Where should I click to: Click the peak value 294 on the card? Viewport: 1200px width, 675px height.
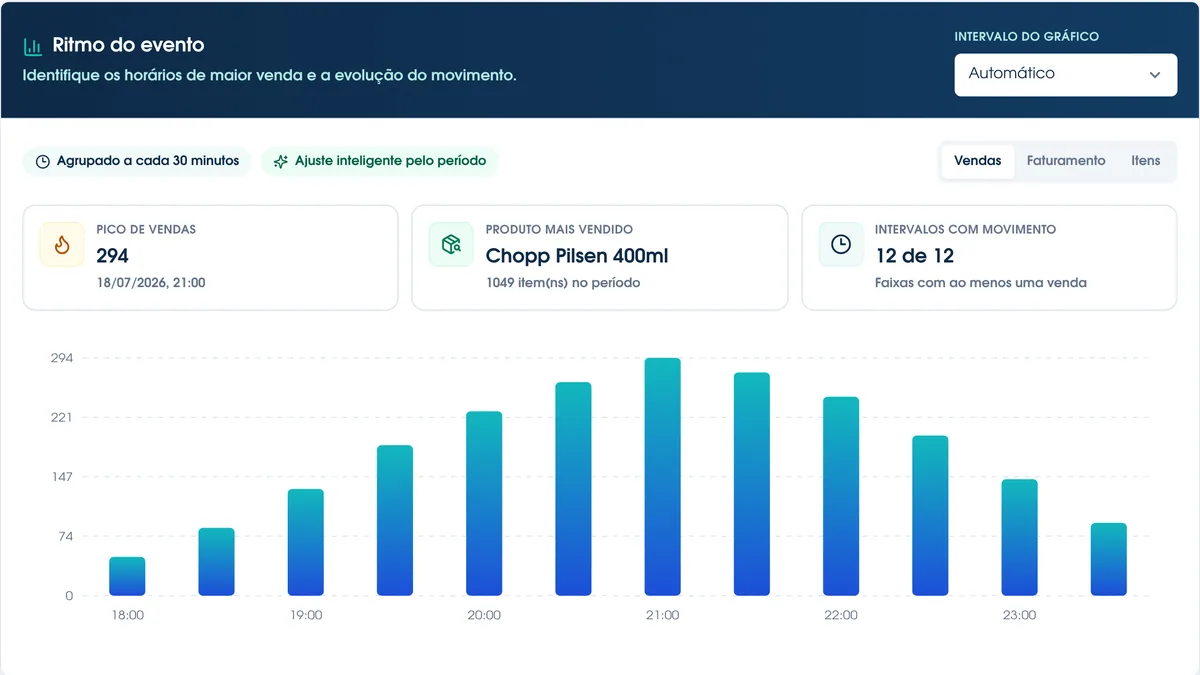[x=113, y=256]
